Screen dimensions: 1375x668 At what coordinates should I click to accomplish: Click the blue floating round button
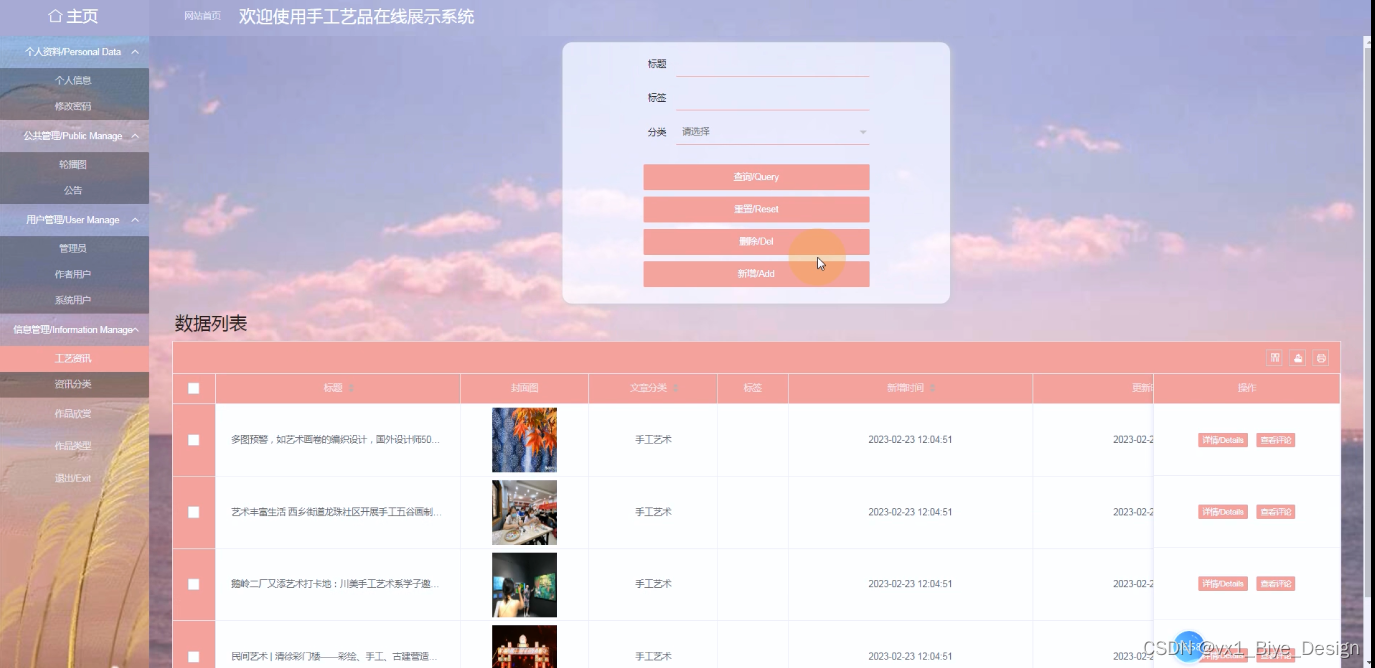coord(1189,646)
